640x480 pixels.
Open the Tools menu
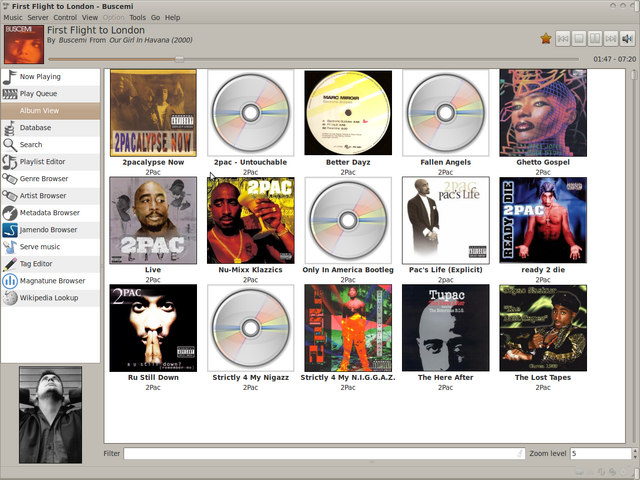coord(138,18)
